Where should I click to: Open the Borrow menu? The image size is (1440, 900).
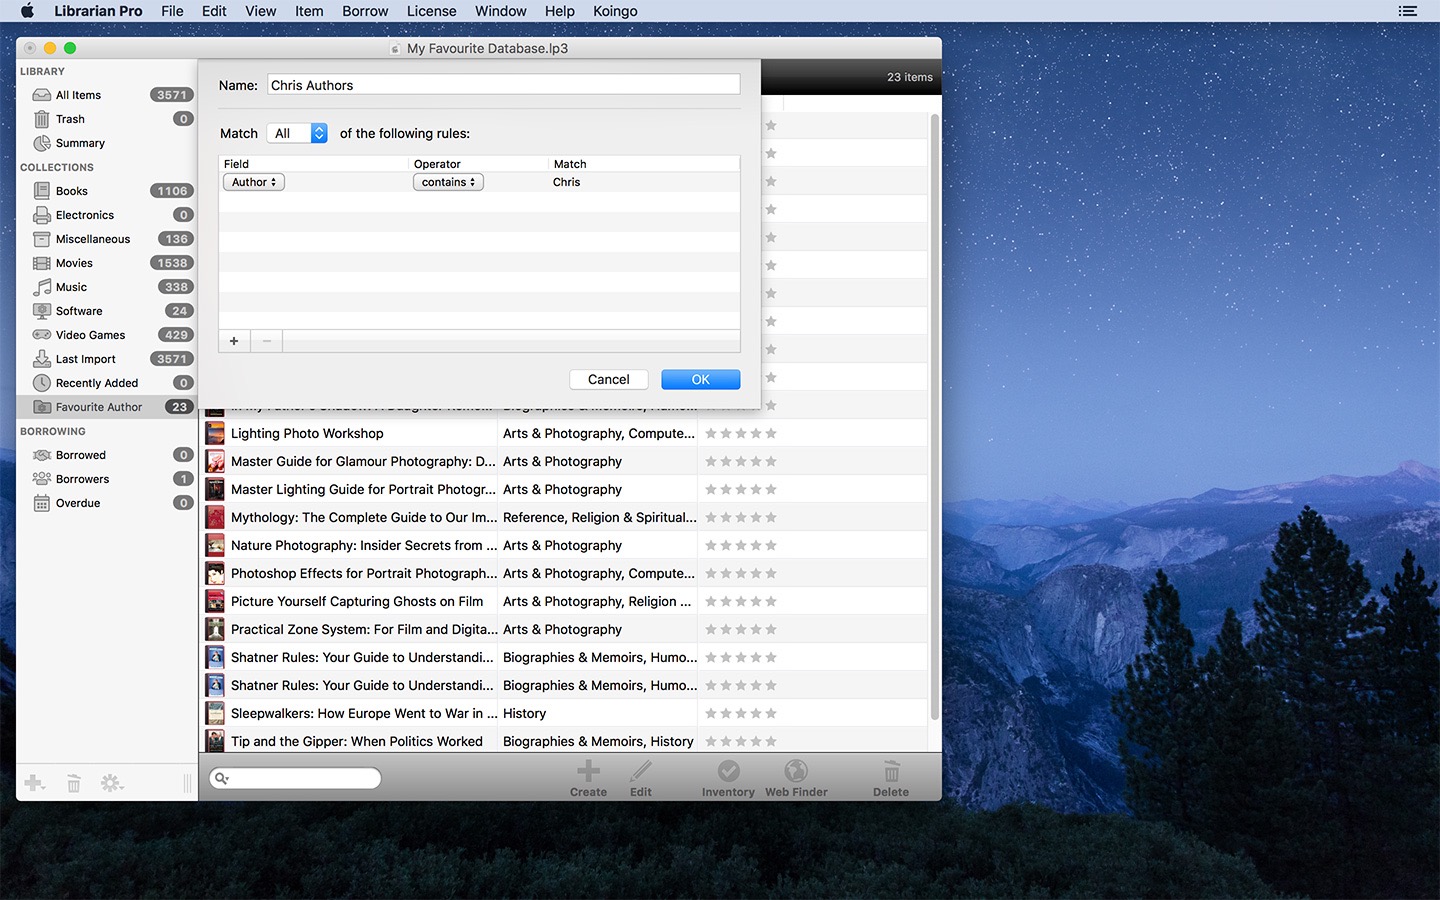point(365,11)
